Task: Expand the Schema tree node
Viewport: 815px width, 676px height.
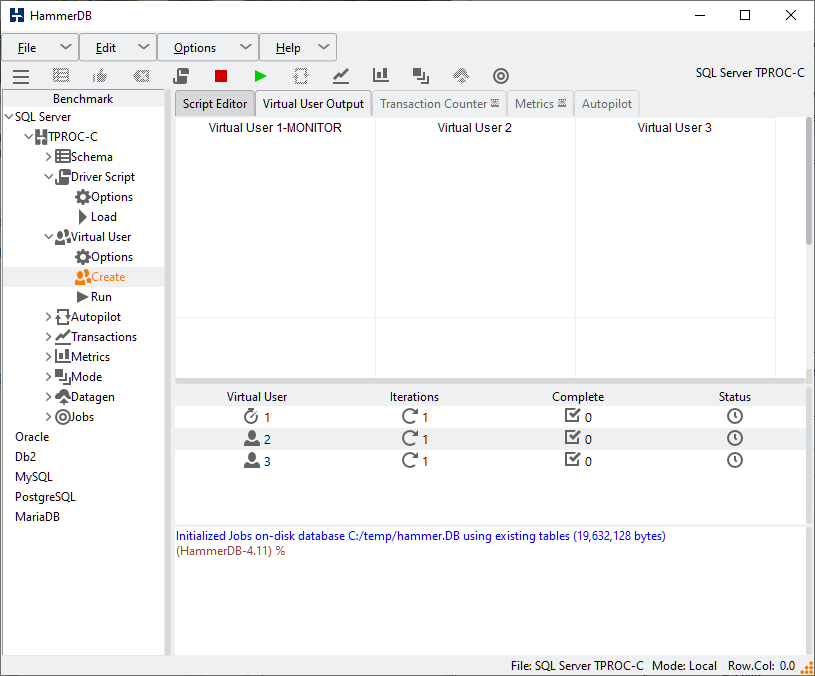Action: pos(48,156)
